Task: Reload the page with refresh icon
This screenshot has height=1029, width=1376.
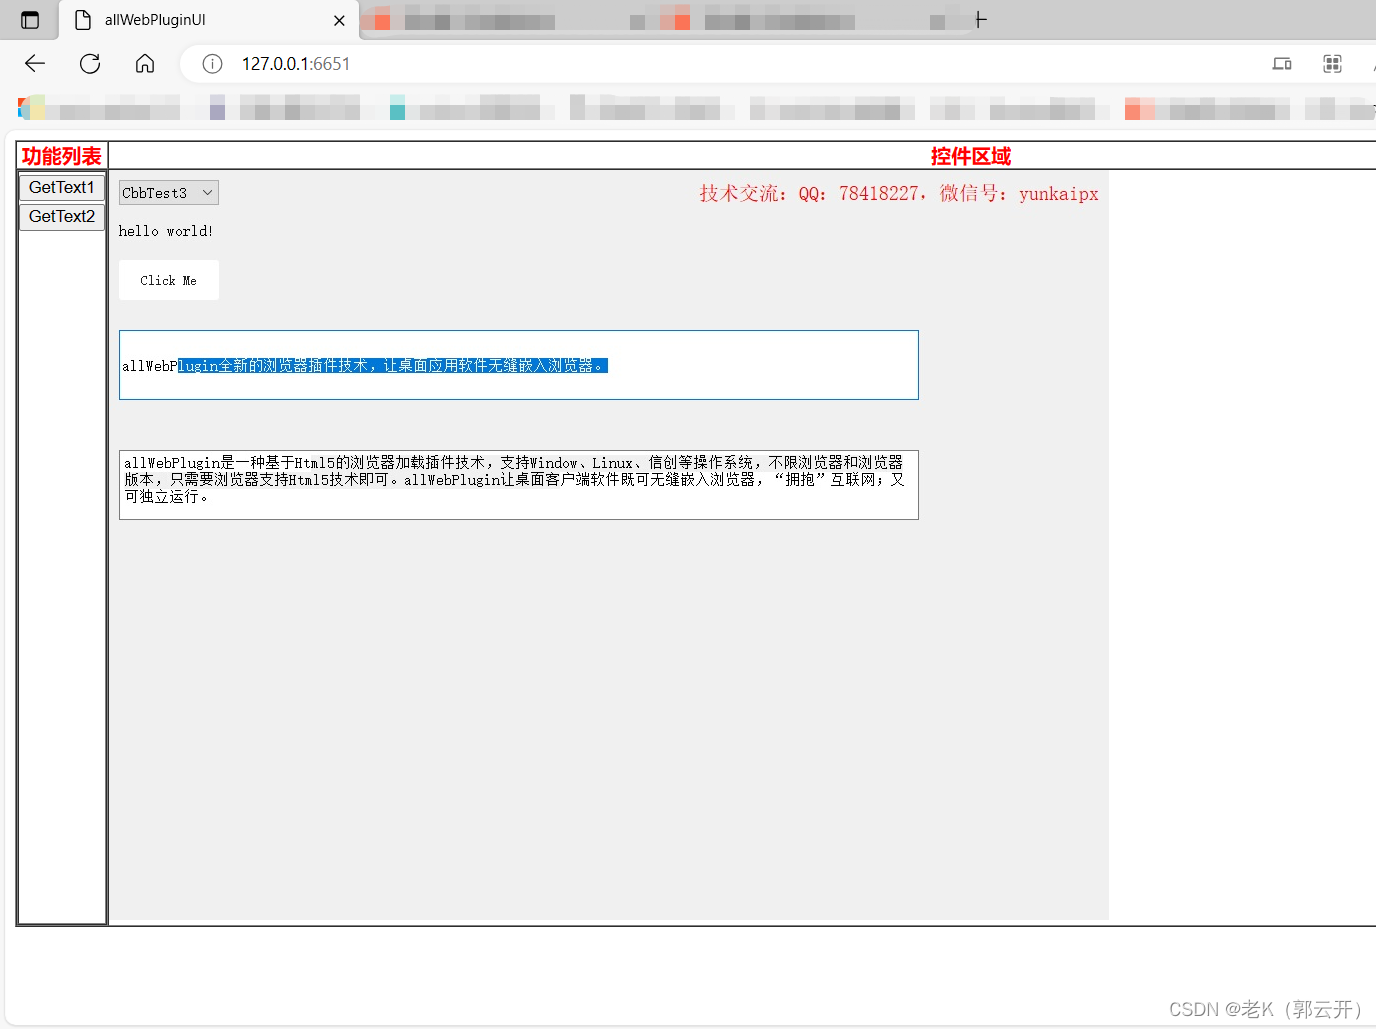Action: click(90, 64)
